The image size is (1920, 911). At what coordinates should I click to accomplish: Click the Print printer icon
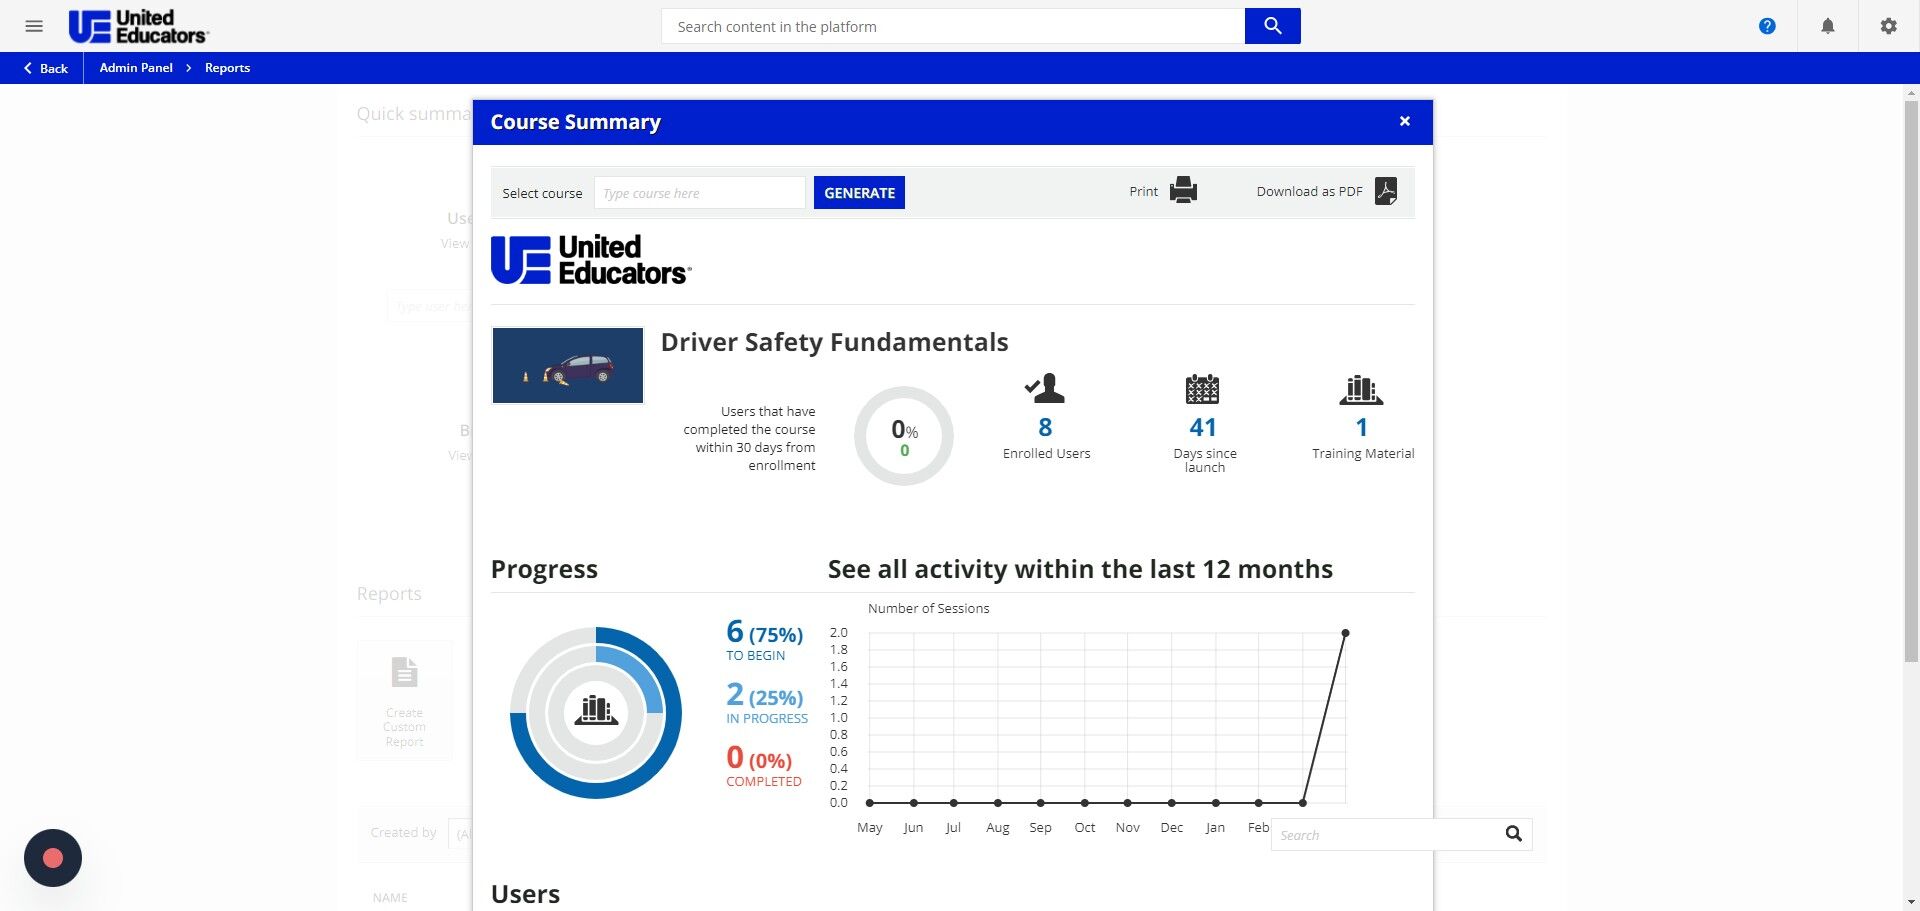pos(1183,190)
